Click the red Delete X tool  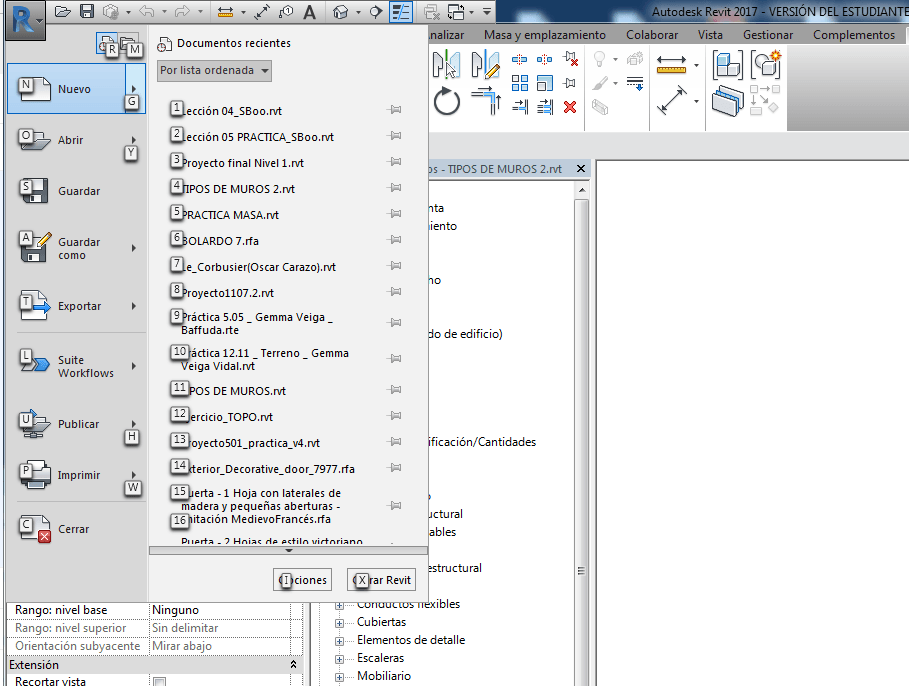[570, 107]
